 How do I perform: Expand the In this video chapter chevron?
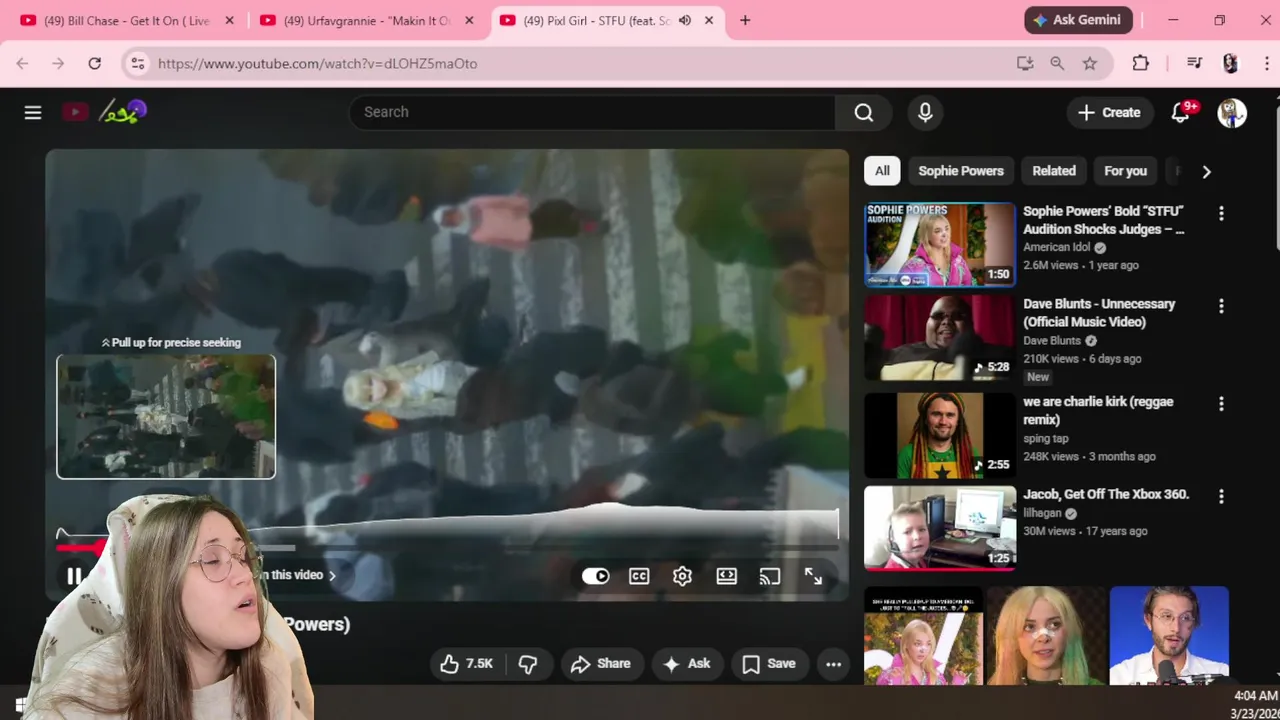click(x=332, y=575)
